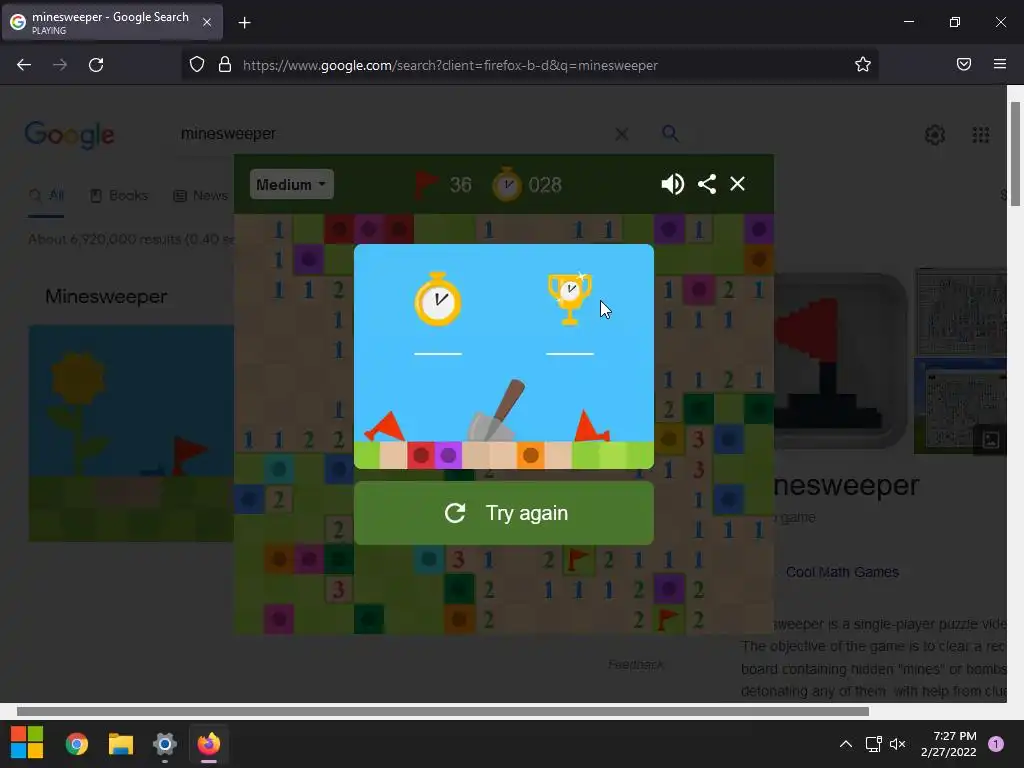Click the Google logo
Viewport: 1024px width, 768px height.
(x=69, y=135)
